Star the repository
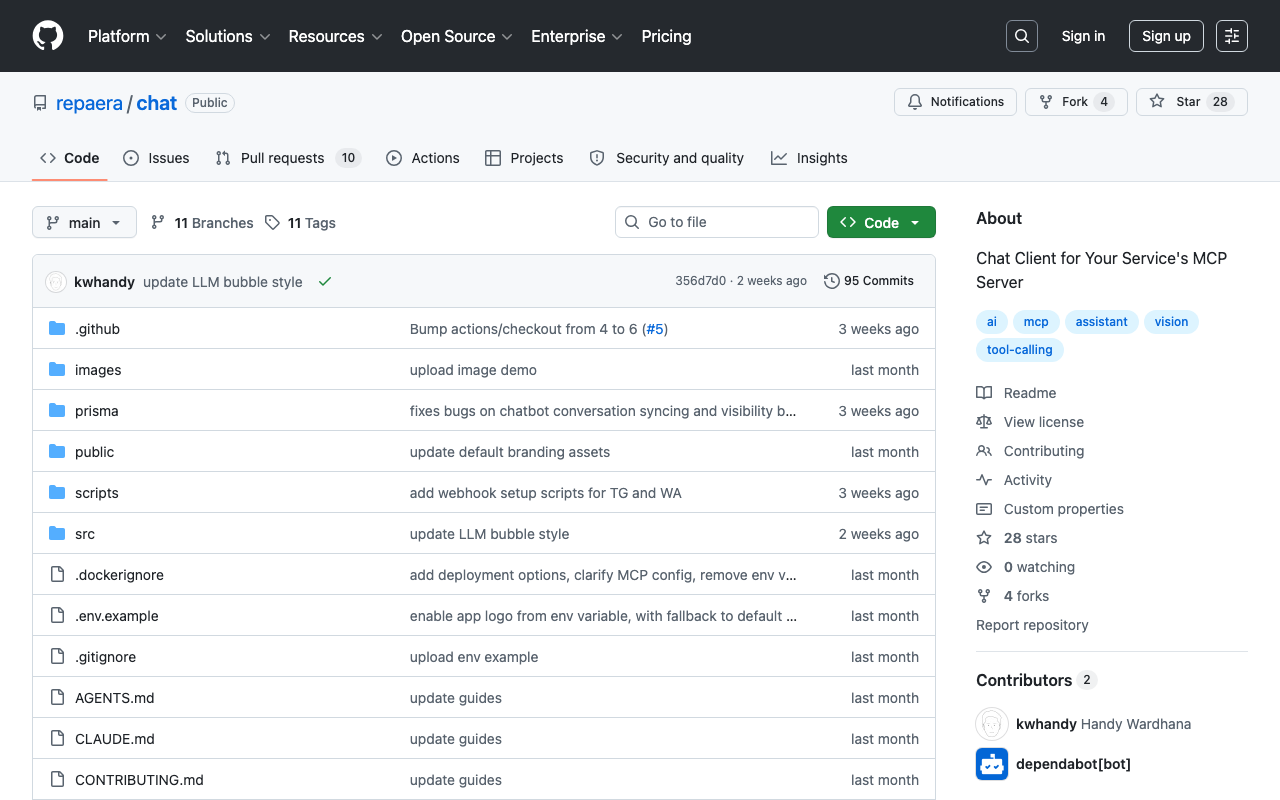Viewport: 1280px width, 800px height. [x=1192, y=102]
